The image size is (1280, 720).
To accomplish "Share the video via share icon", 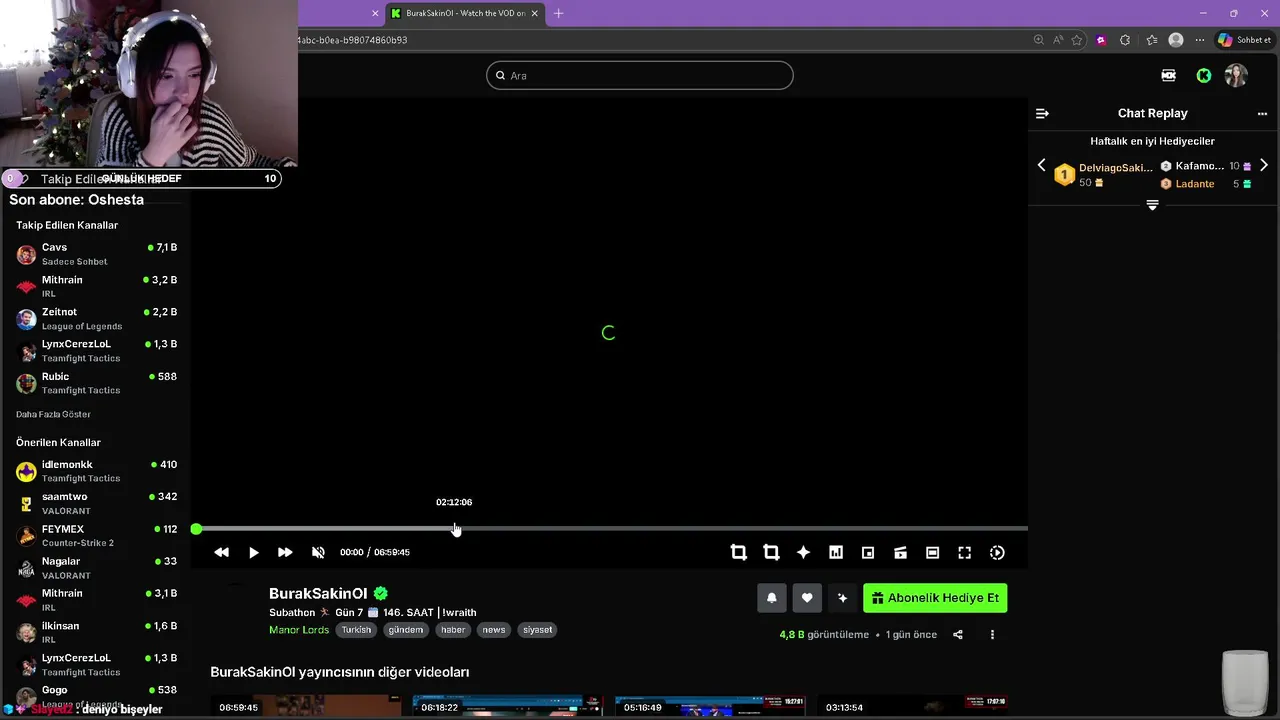I will click(x=958, y=634).
